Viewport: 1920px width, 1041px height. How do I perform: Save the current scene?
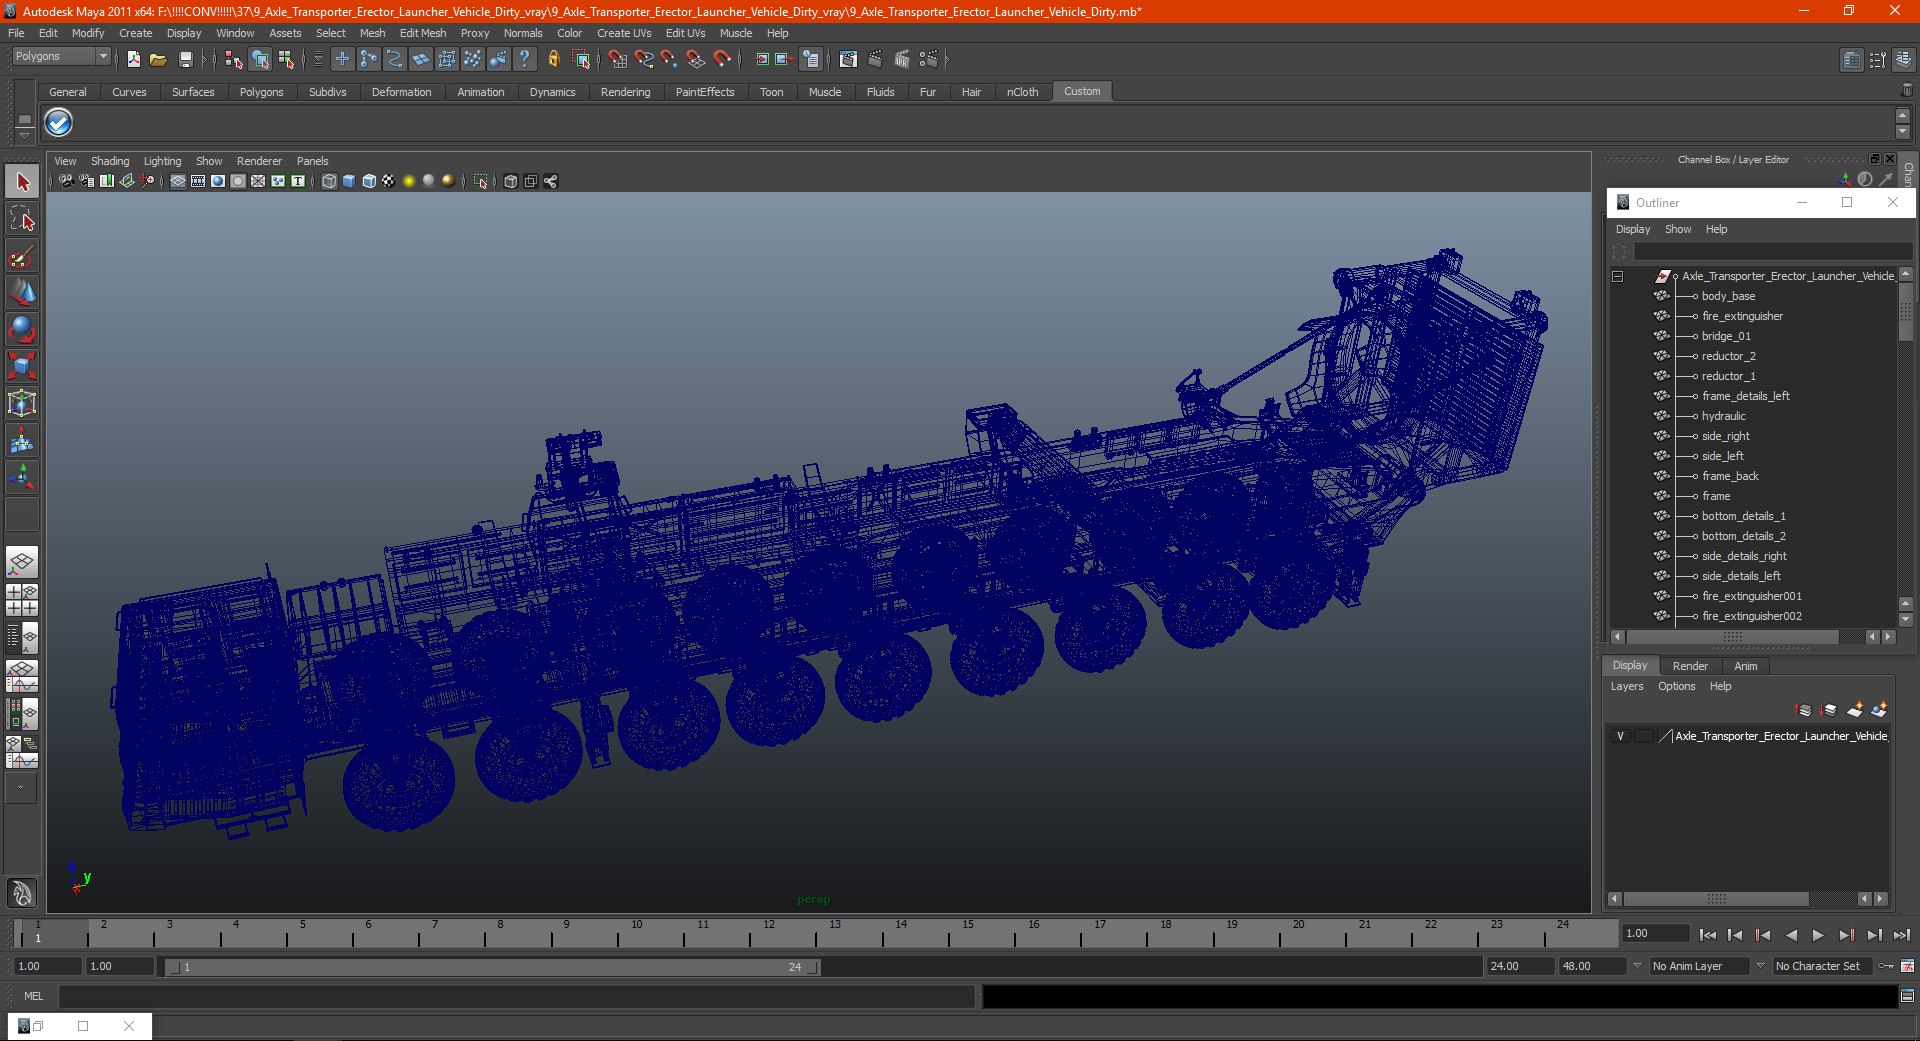point(185,59)
